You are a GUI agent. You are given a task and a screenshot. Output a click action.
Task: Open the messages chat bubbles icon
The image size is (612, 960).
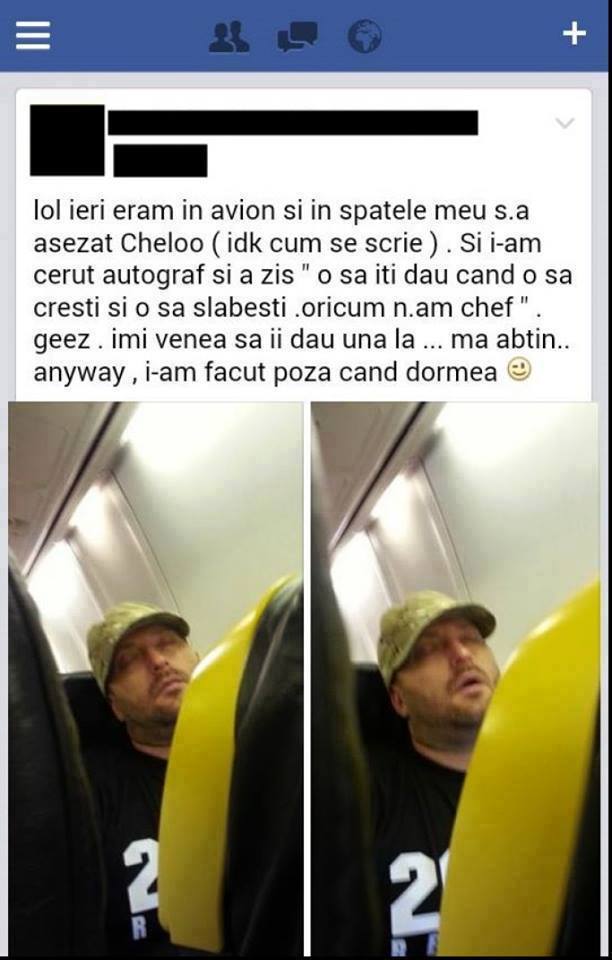(x=297, y=36)
